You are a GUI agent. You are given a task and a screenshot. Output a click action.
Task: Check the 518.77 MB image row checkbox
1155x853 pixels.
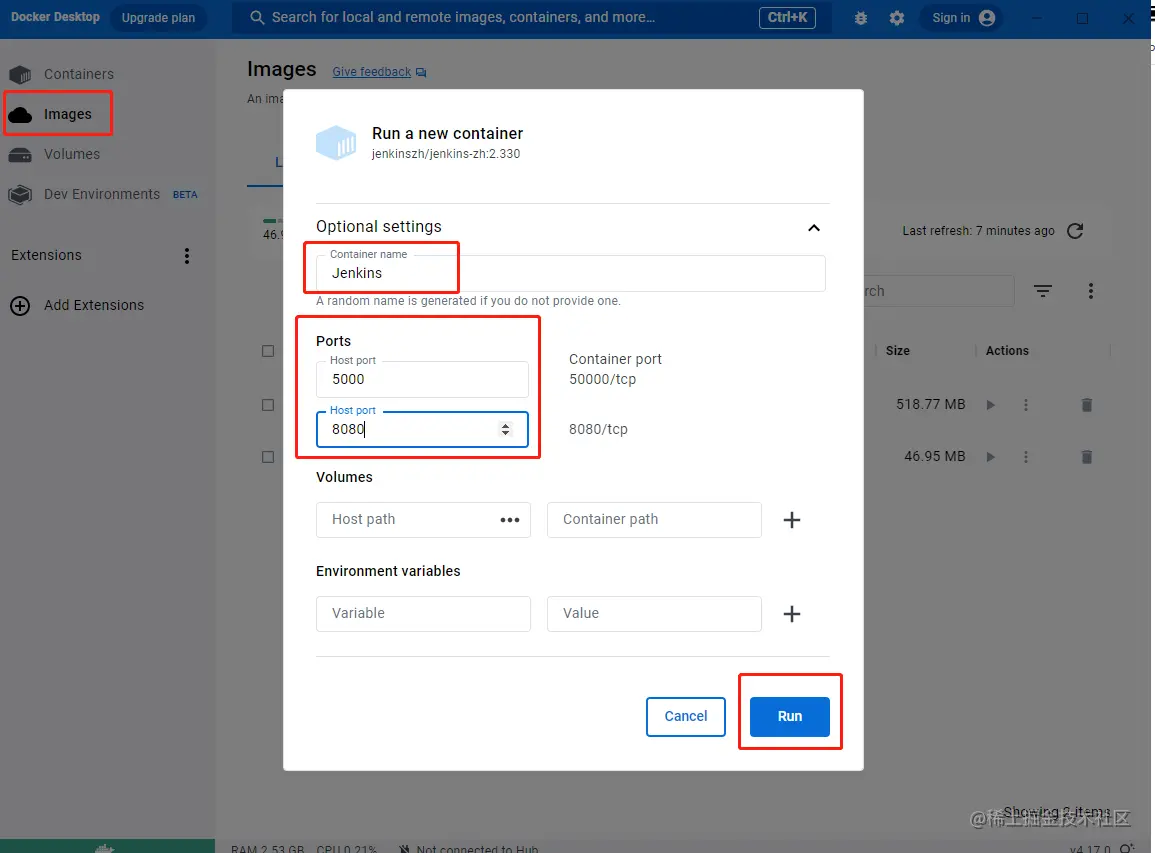point(268,405)
